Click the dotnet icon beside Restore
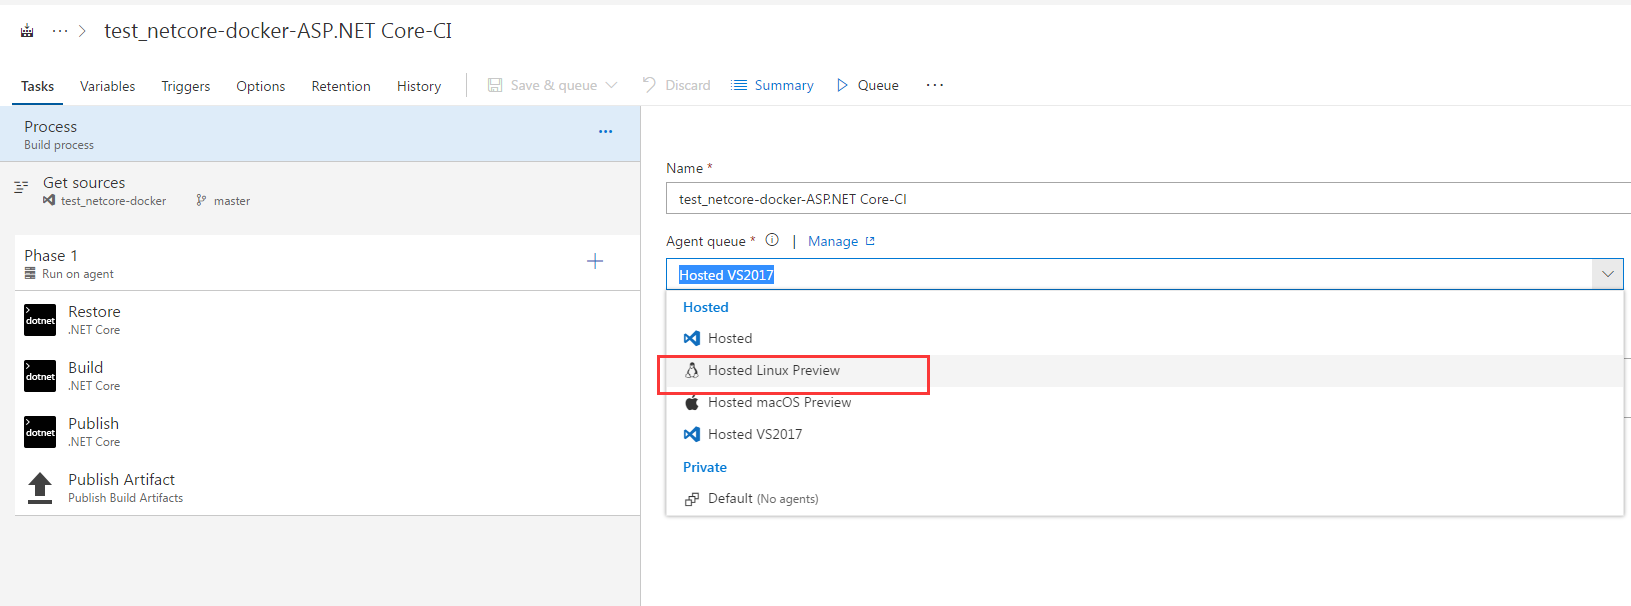Image resolution: width=1631 pixels, height=606 pixels. 40,320
